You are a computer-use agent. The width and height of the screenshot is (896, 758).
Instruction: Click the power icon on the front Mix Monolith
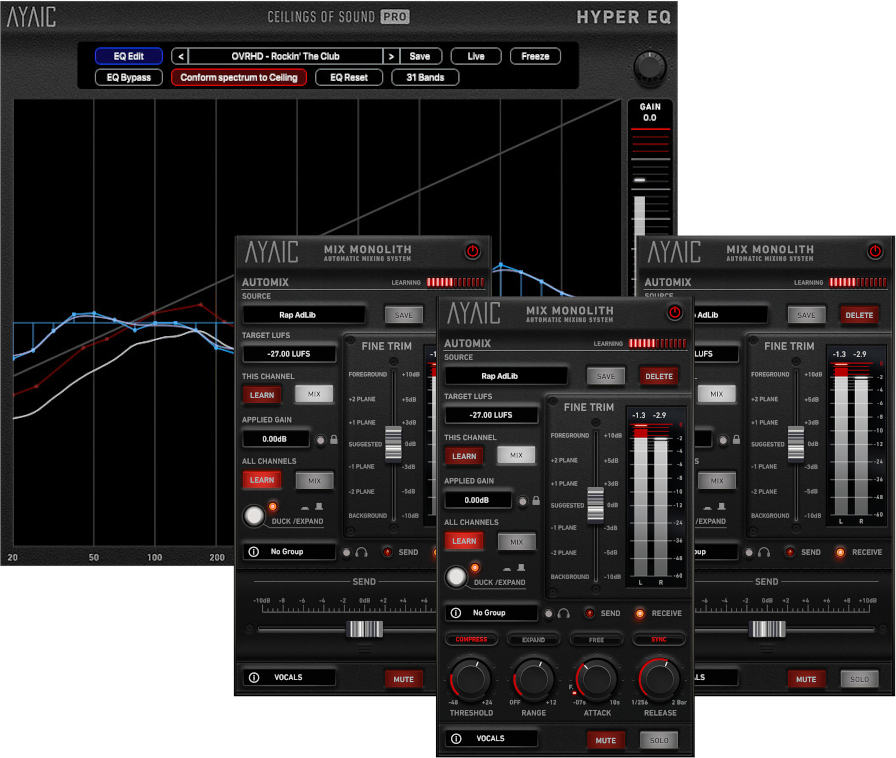(x=676, y=313)
